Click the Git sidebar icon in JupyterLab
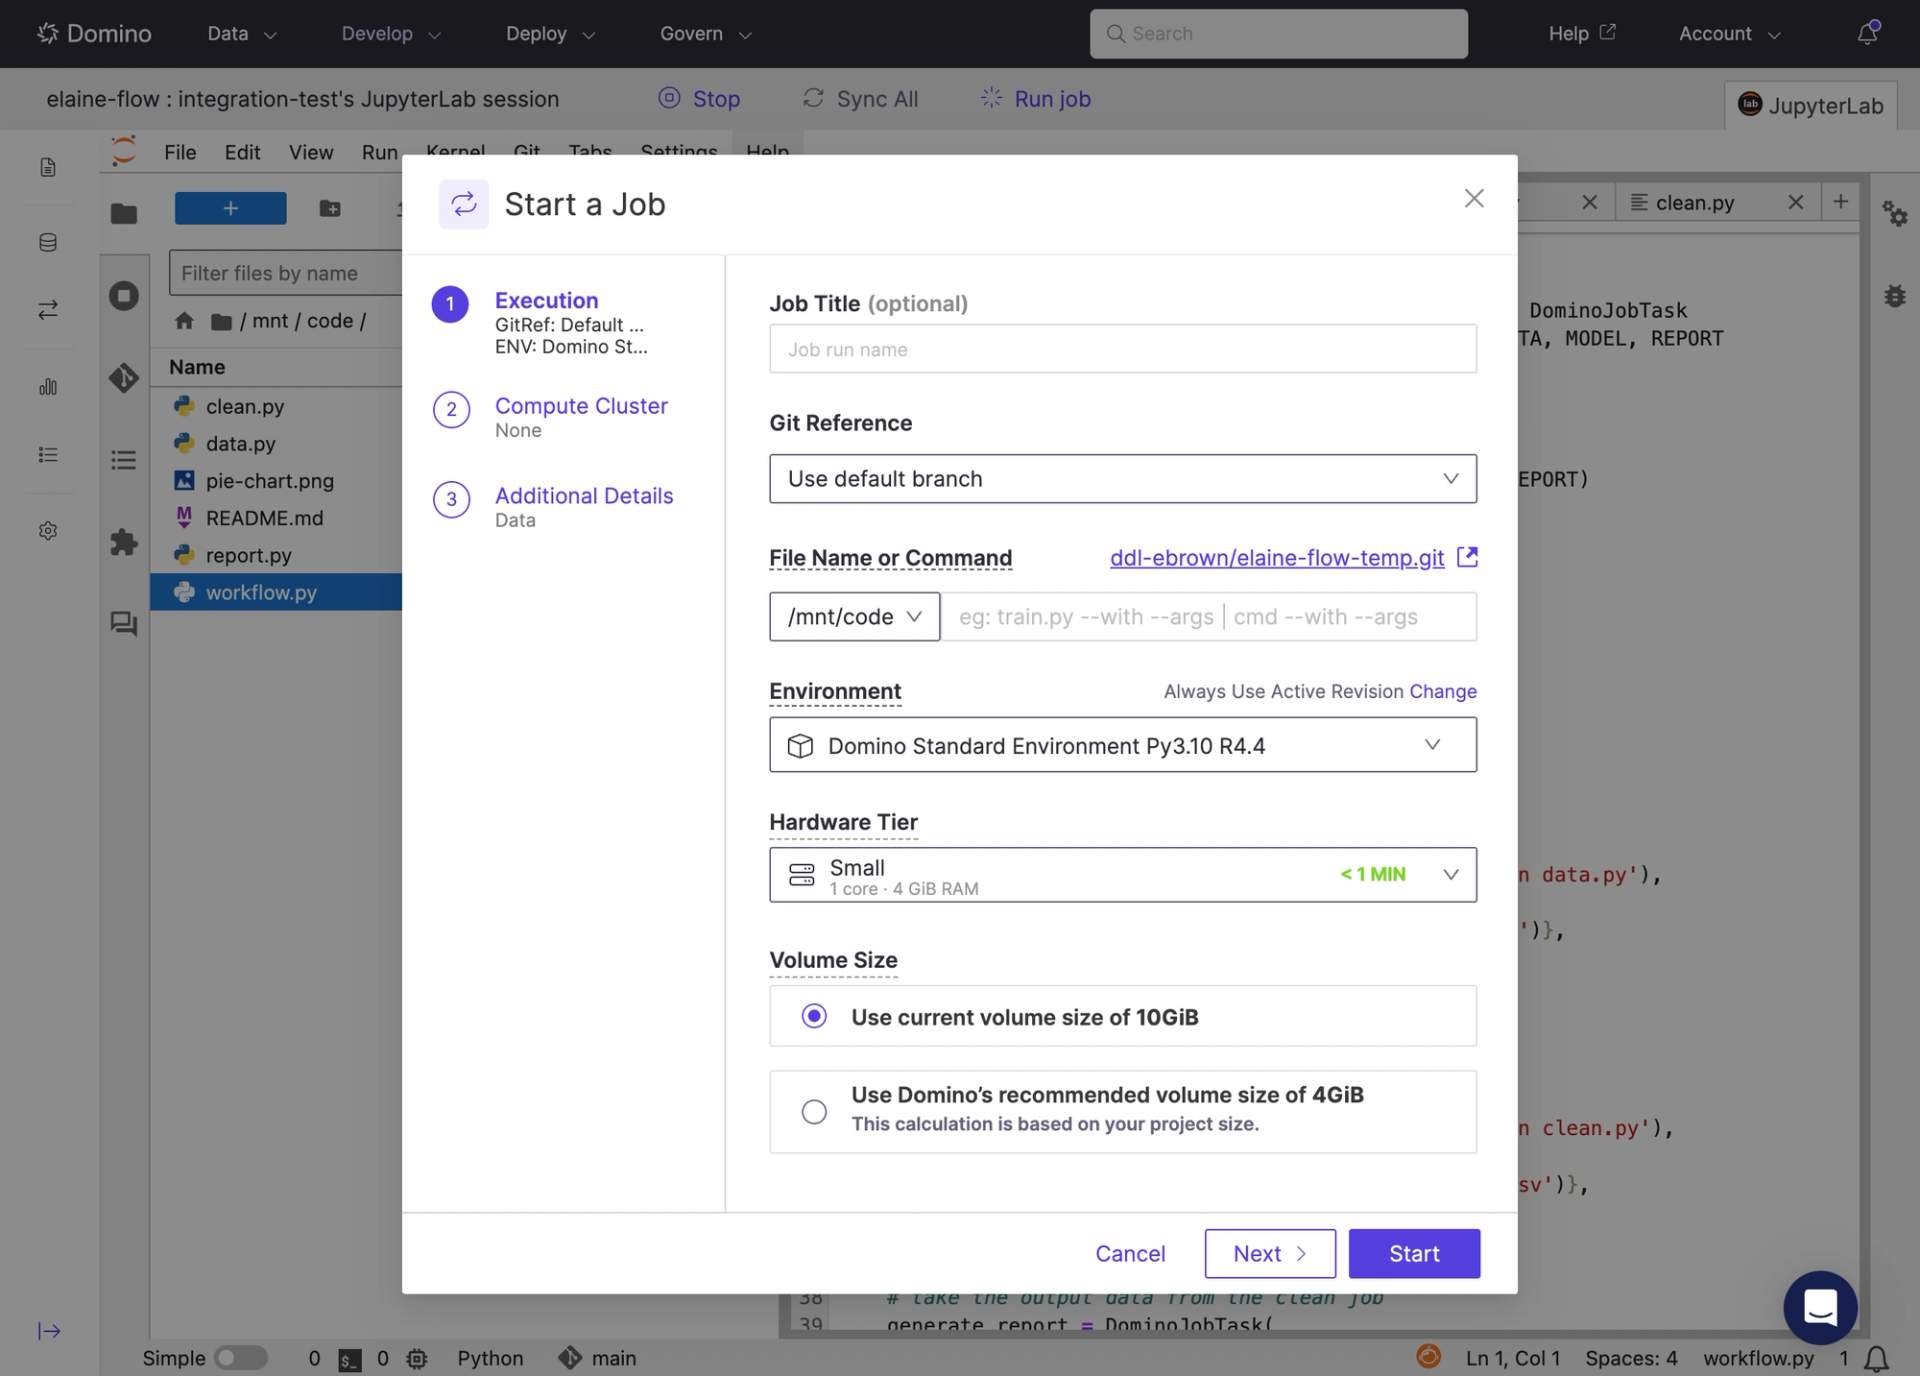This screenshot has height=1376, width=1920. coord(123,377)
